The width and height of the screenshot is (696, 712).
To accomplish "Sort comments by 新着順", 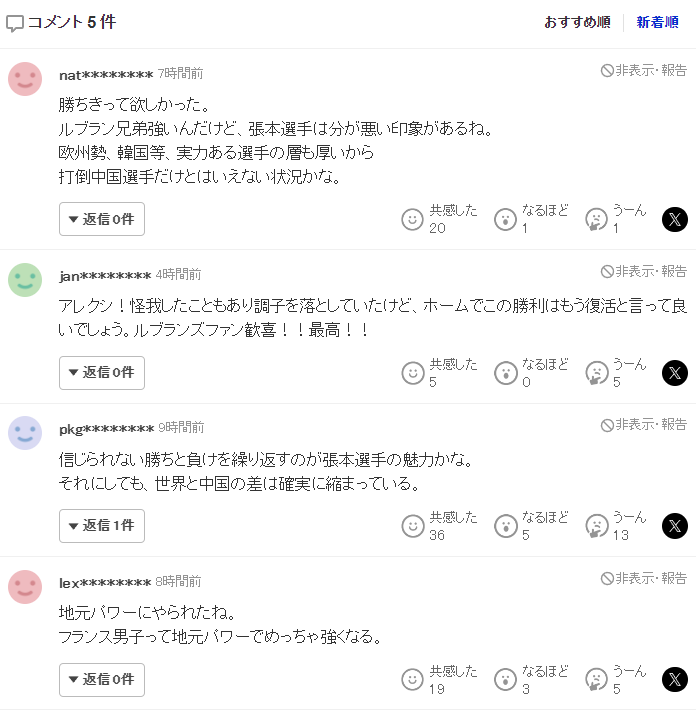I will click(657, 22).
